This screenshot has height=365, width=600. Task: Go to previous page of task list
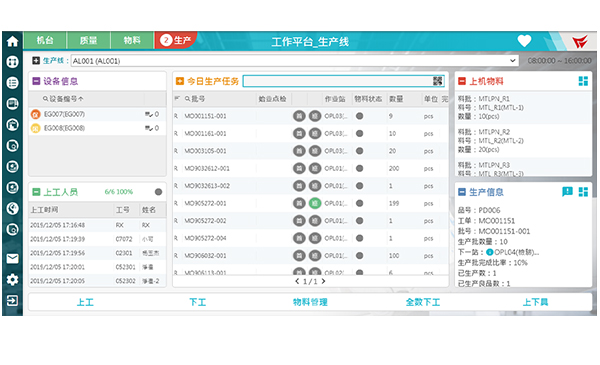(x=297, y=281)
